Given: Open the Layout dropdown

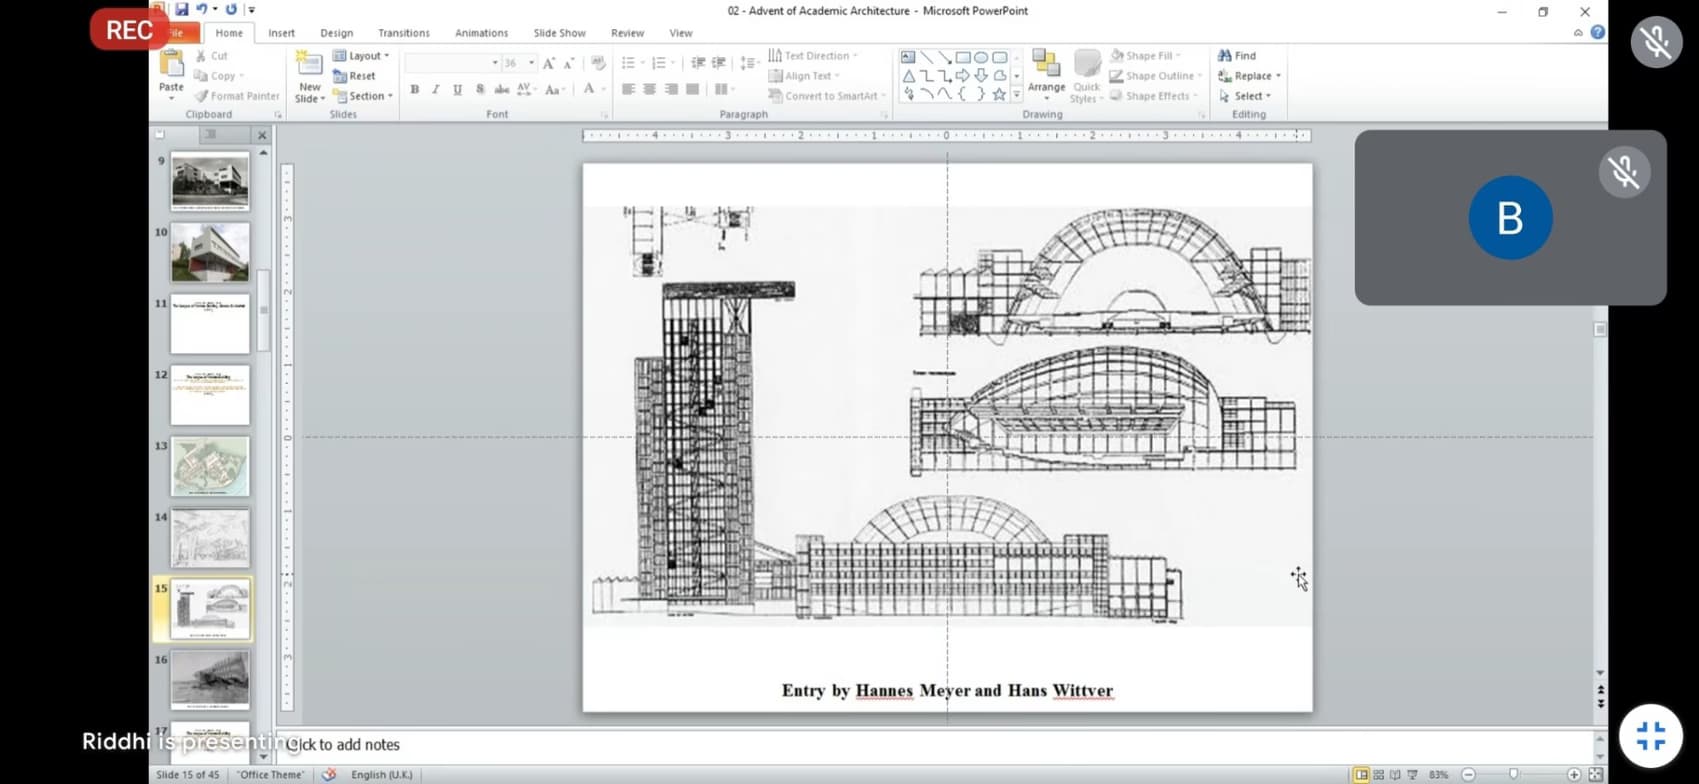Looking at the screenshot, I should [361, 56].
